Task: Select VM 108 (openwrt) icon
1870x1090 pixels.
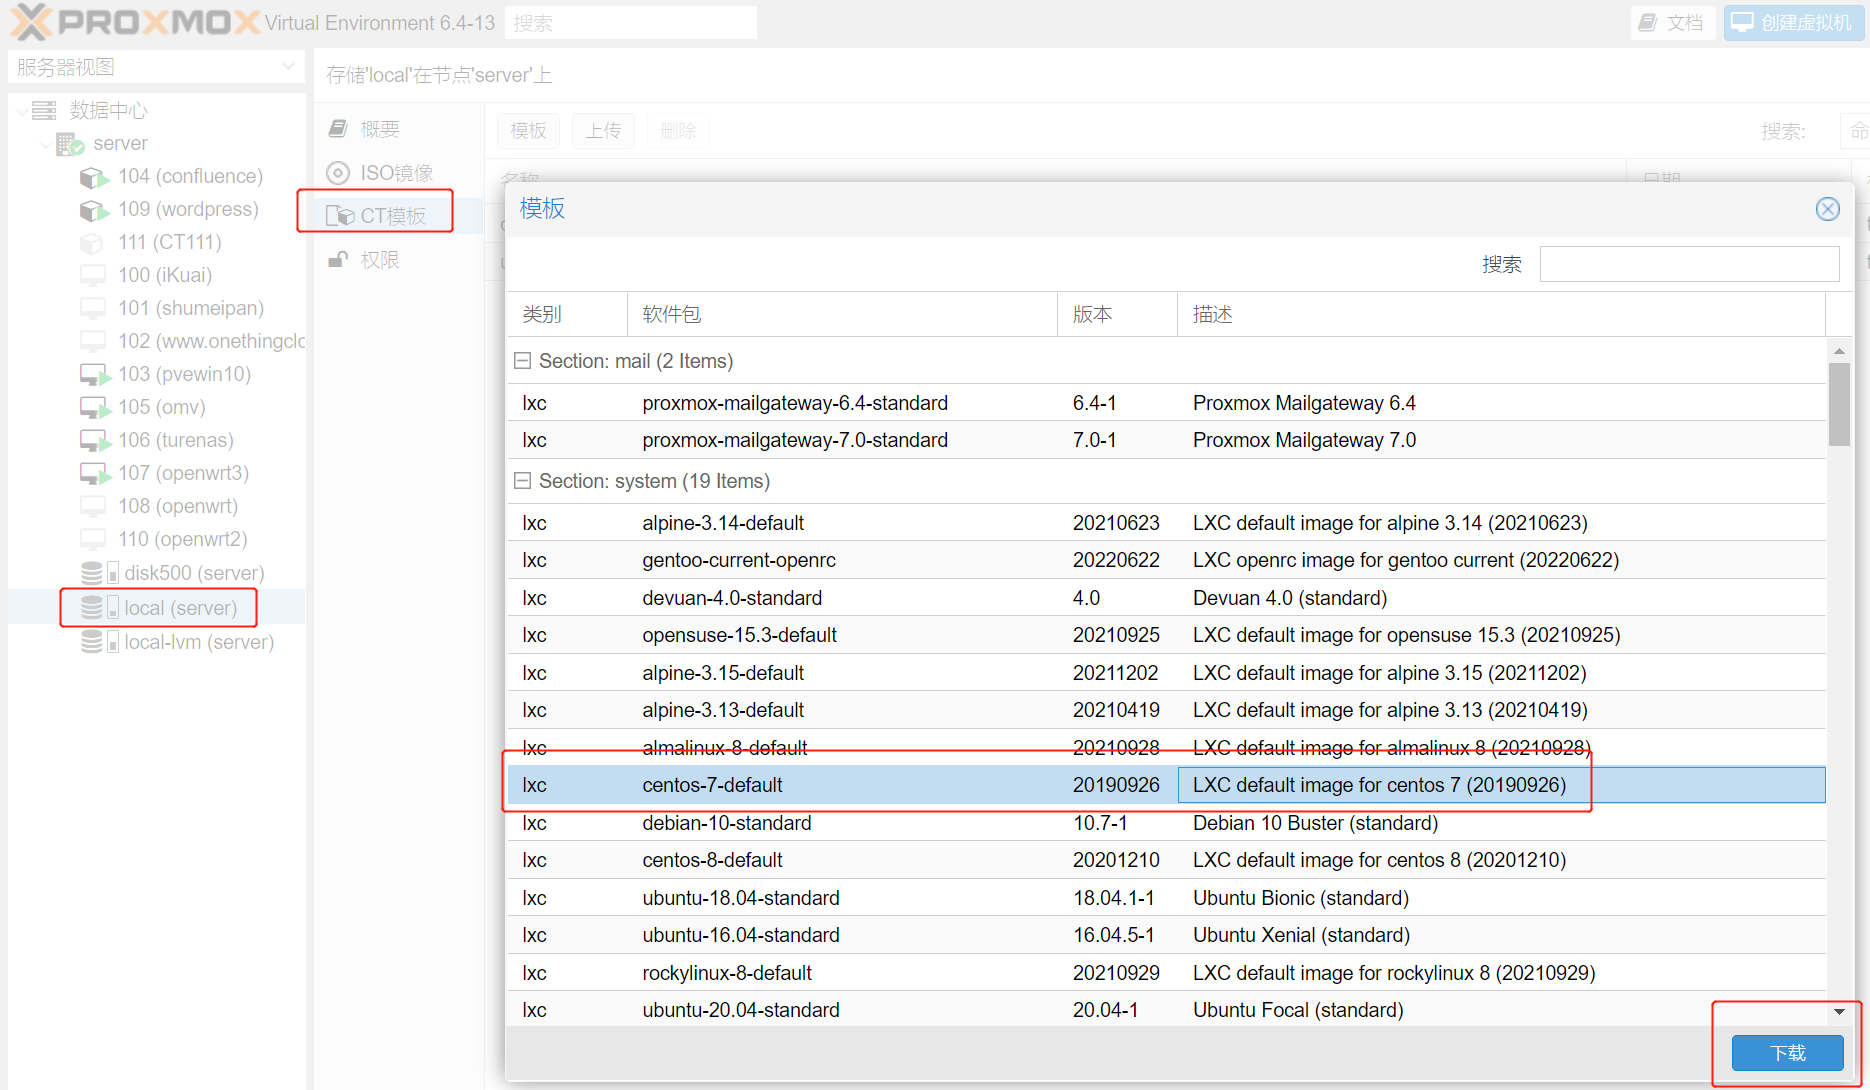Action: (93, 506)
